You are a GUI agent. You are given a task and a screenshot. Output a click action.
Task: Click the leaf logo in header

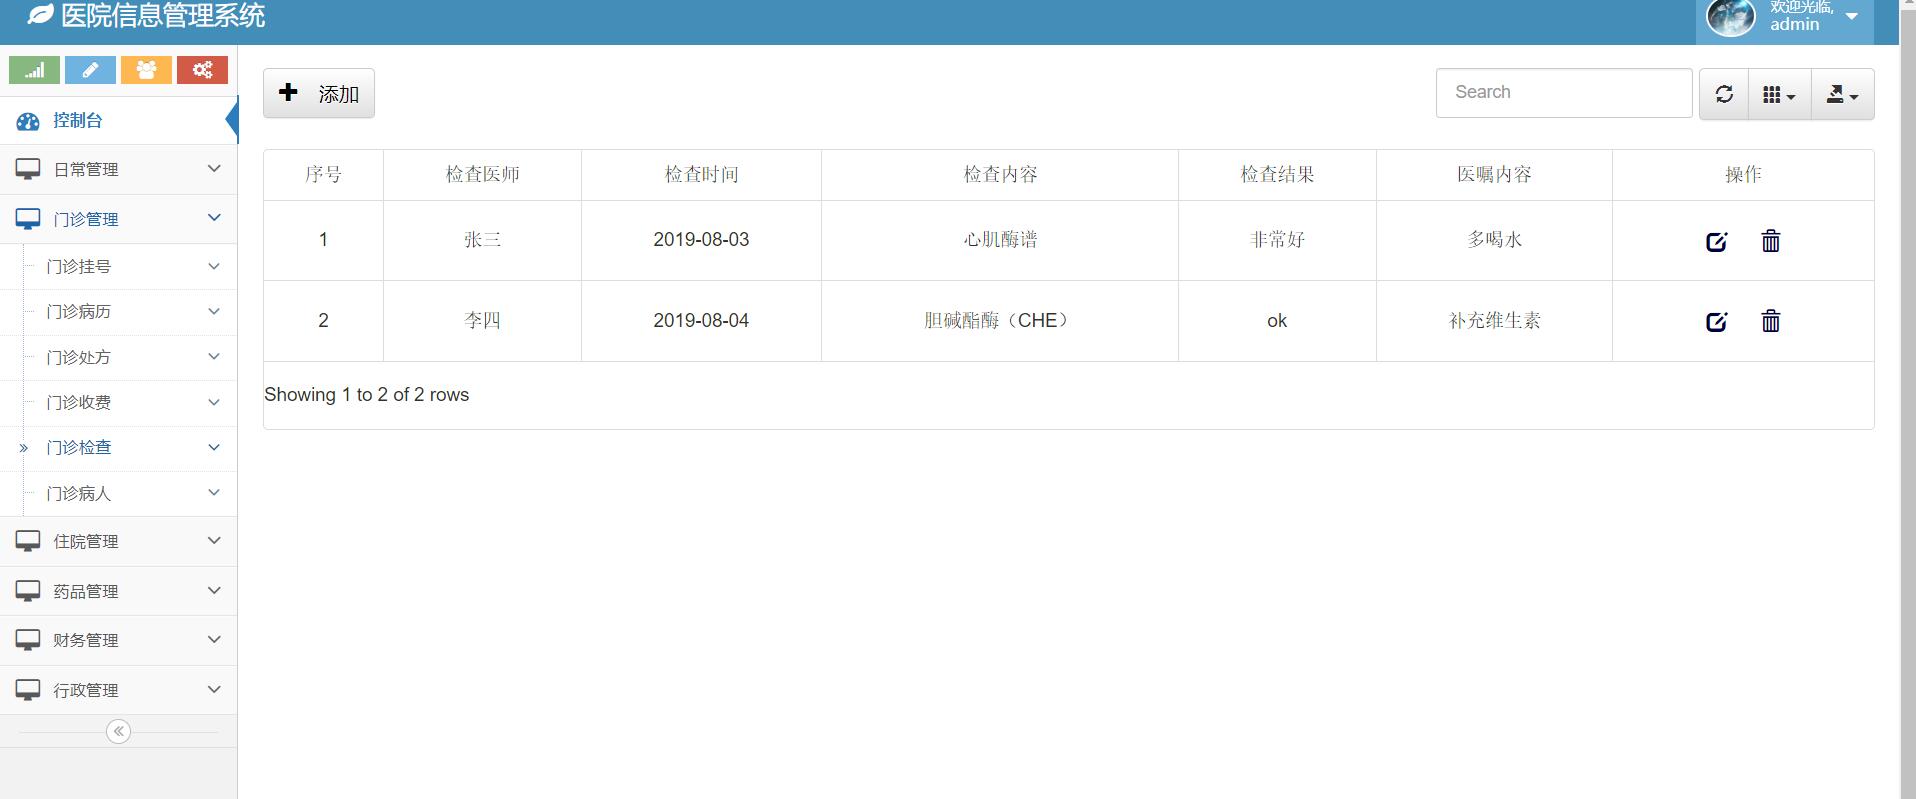point(40,15)
